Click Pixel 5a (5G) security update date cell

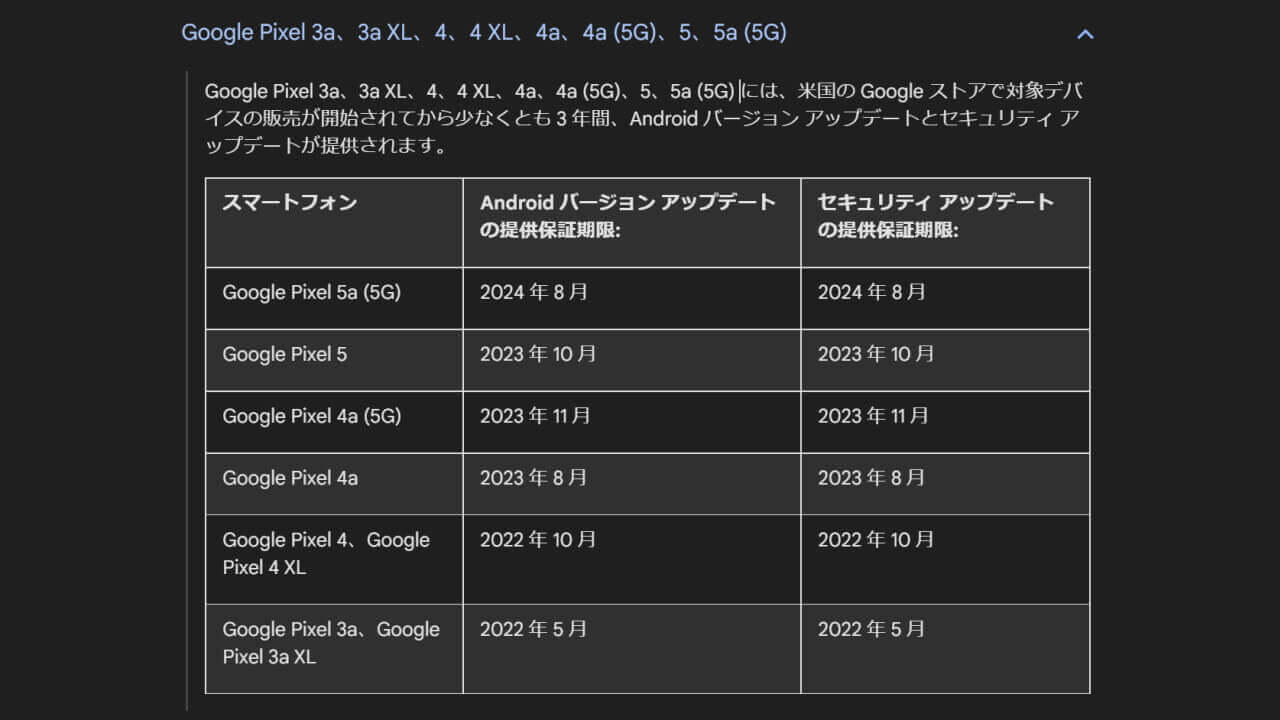click(872, 293)
